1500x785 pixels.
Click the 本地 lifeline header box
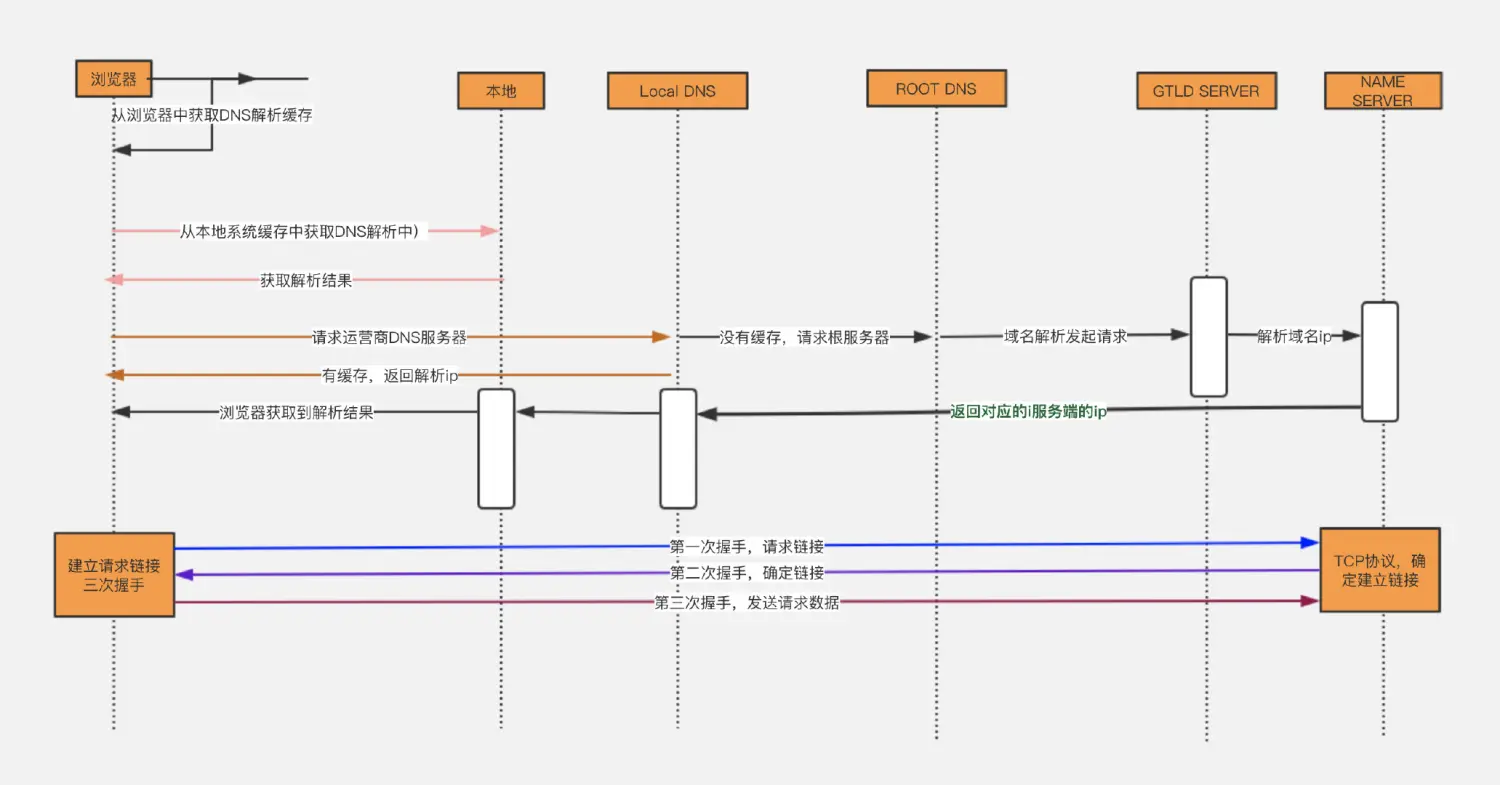pyautogui.click(x=501, y=91)
